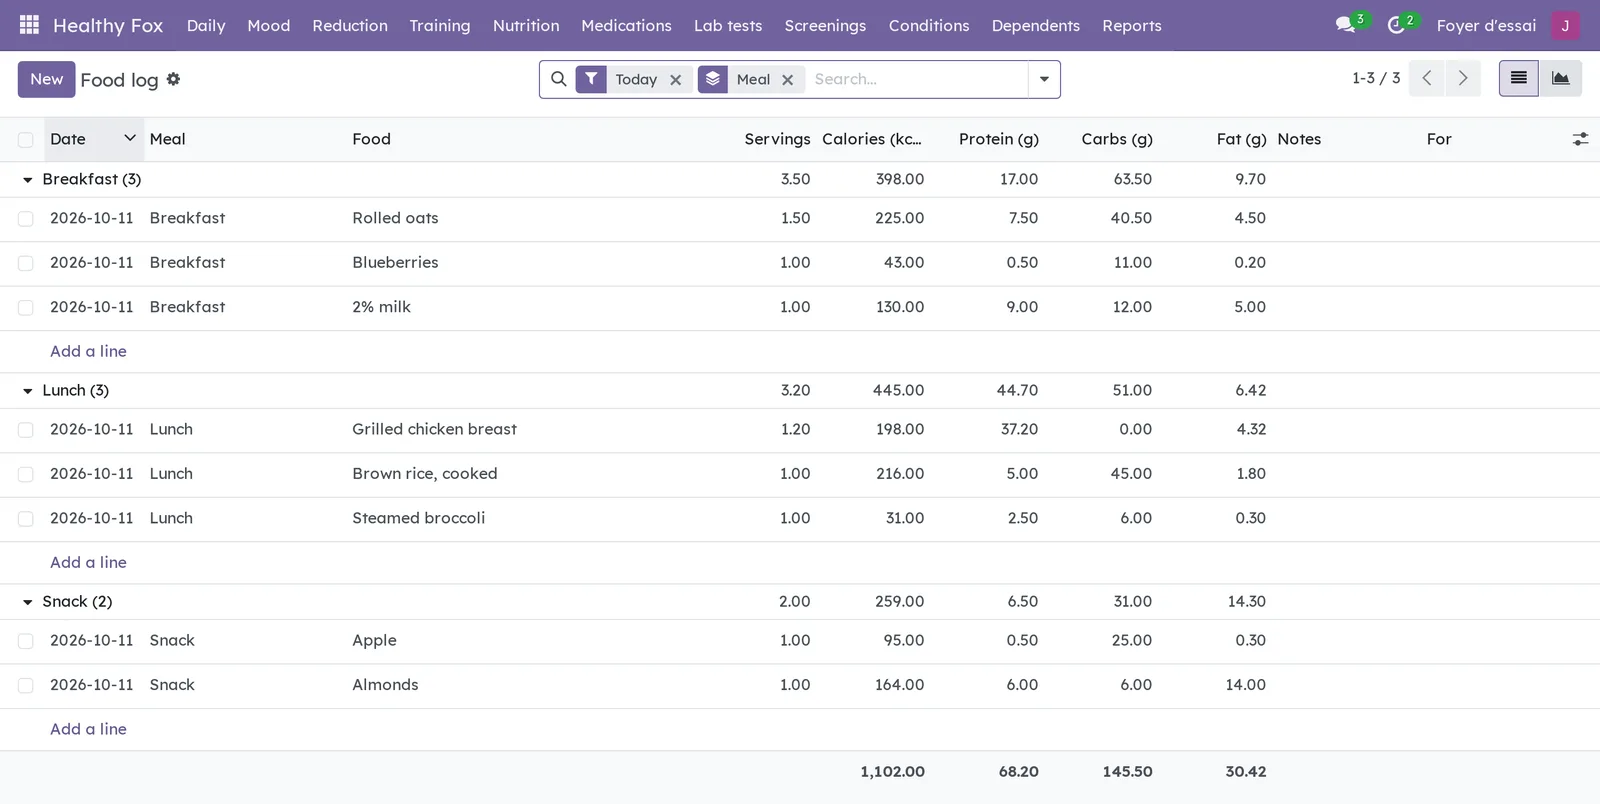Open the Medications menu
Screen dimensions: 1600x804
click(626, 25)
